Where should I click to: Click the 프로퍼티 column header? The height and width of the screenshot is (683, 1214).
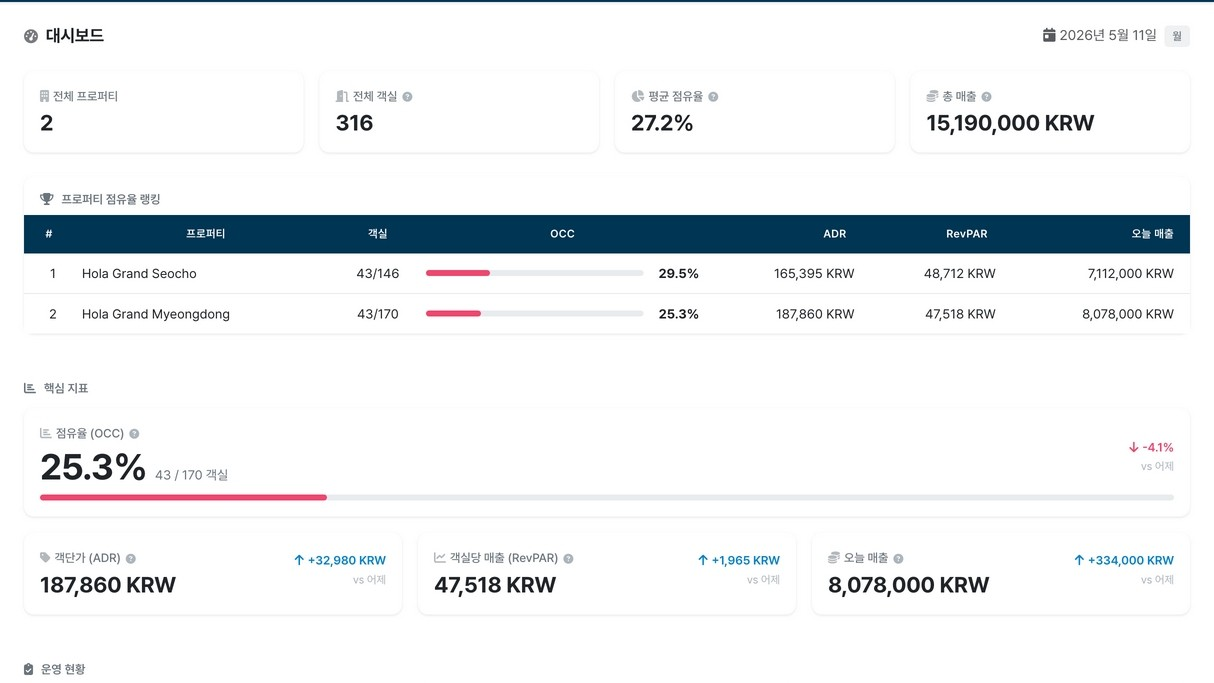(205, 234)
